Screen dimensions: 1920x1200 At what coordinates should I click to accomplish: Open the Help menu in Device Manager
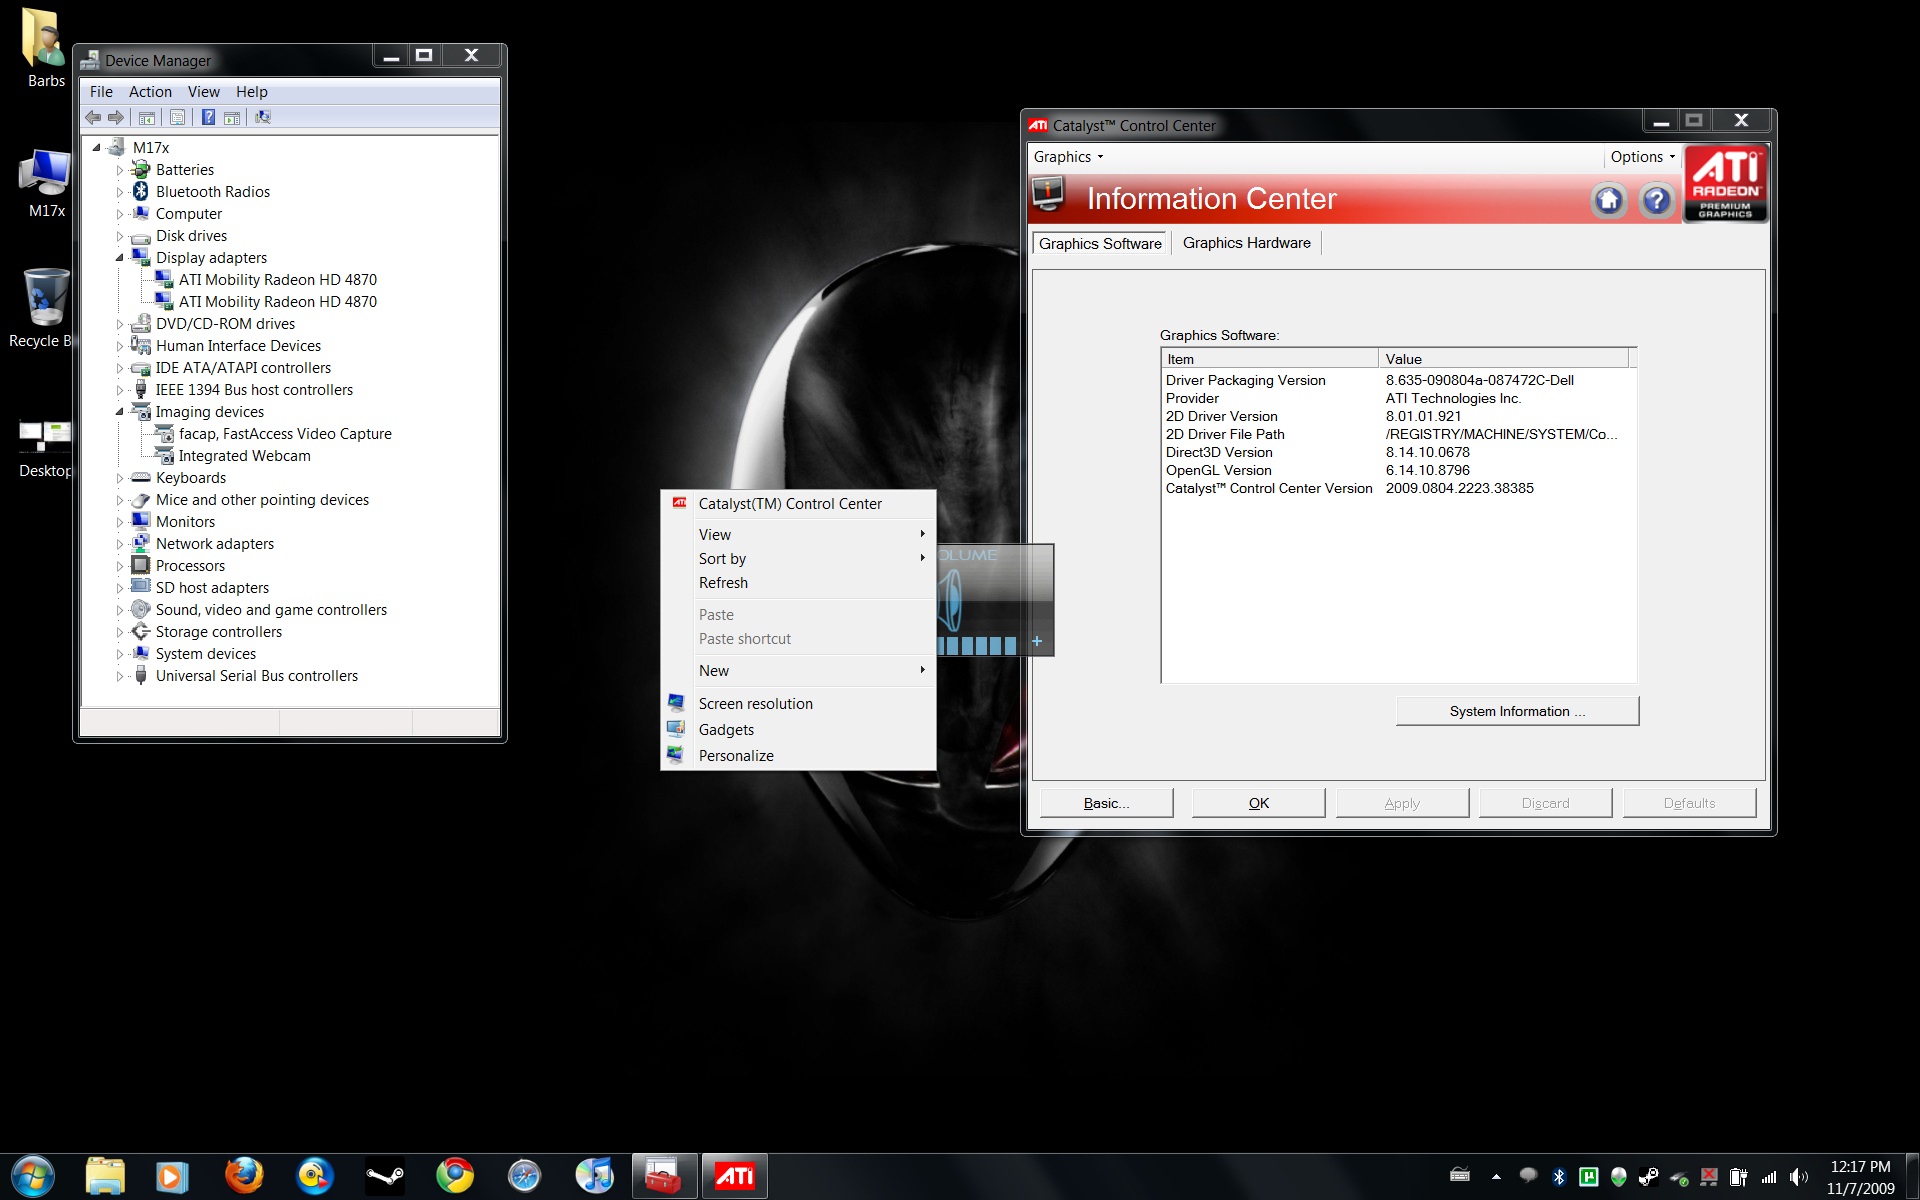[252, 92]
